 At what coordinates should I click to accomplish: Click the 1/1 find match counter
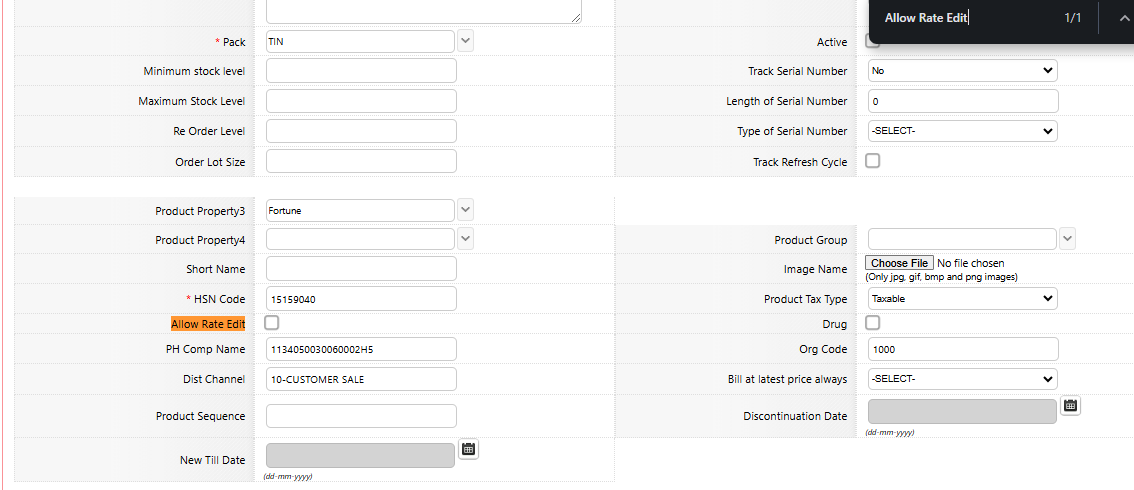point(1073,18)
